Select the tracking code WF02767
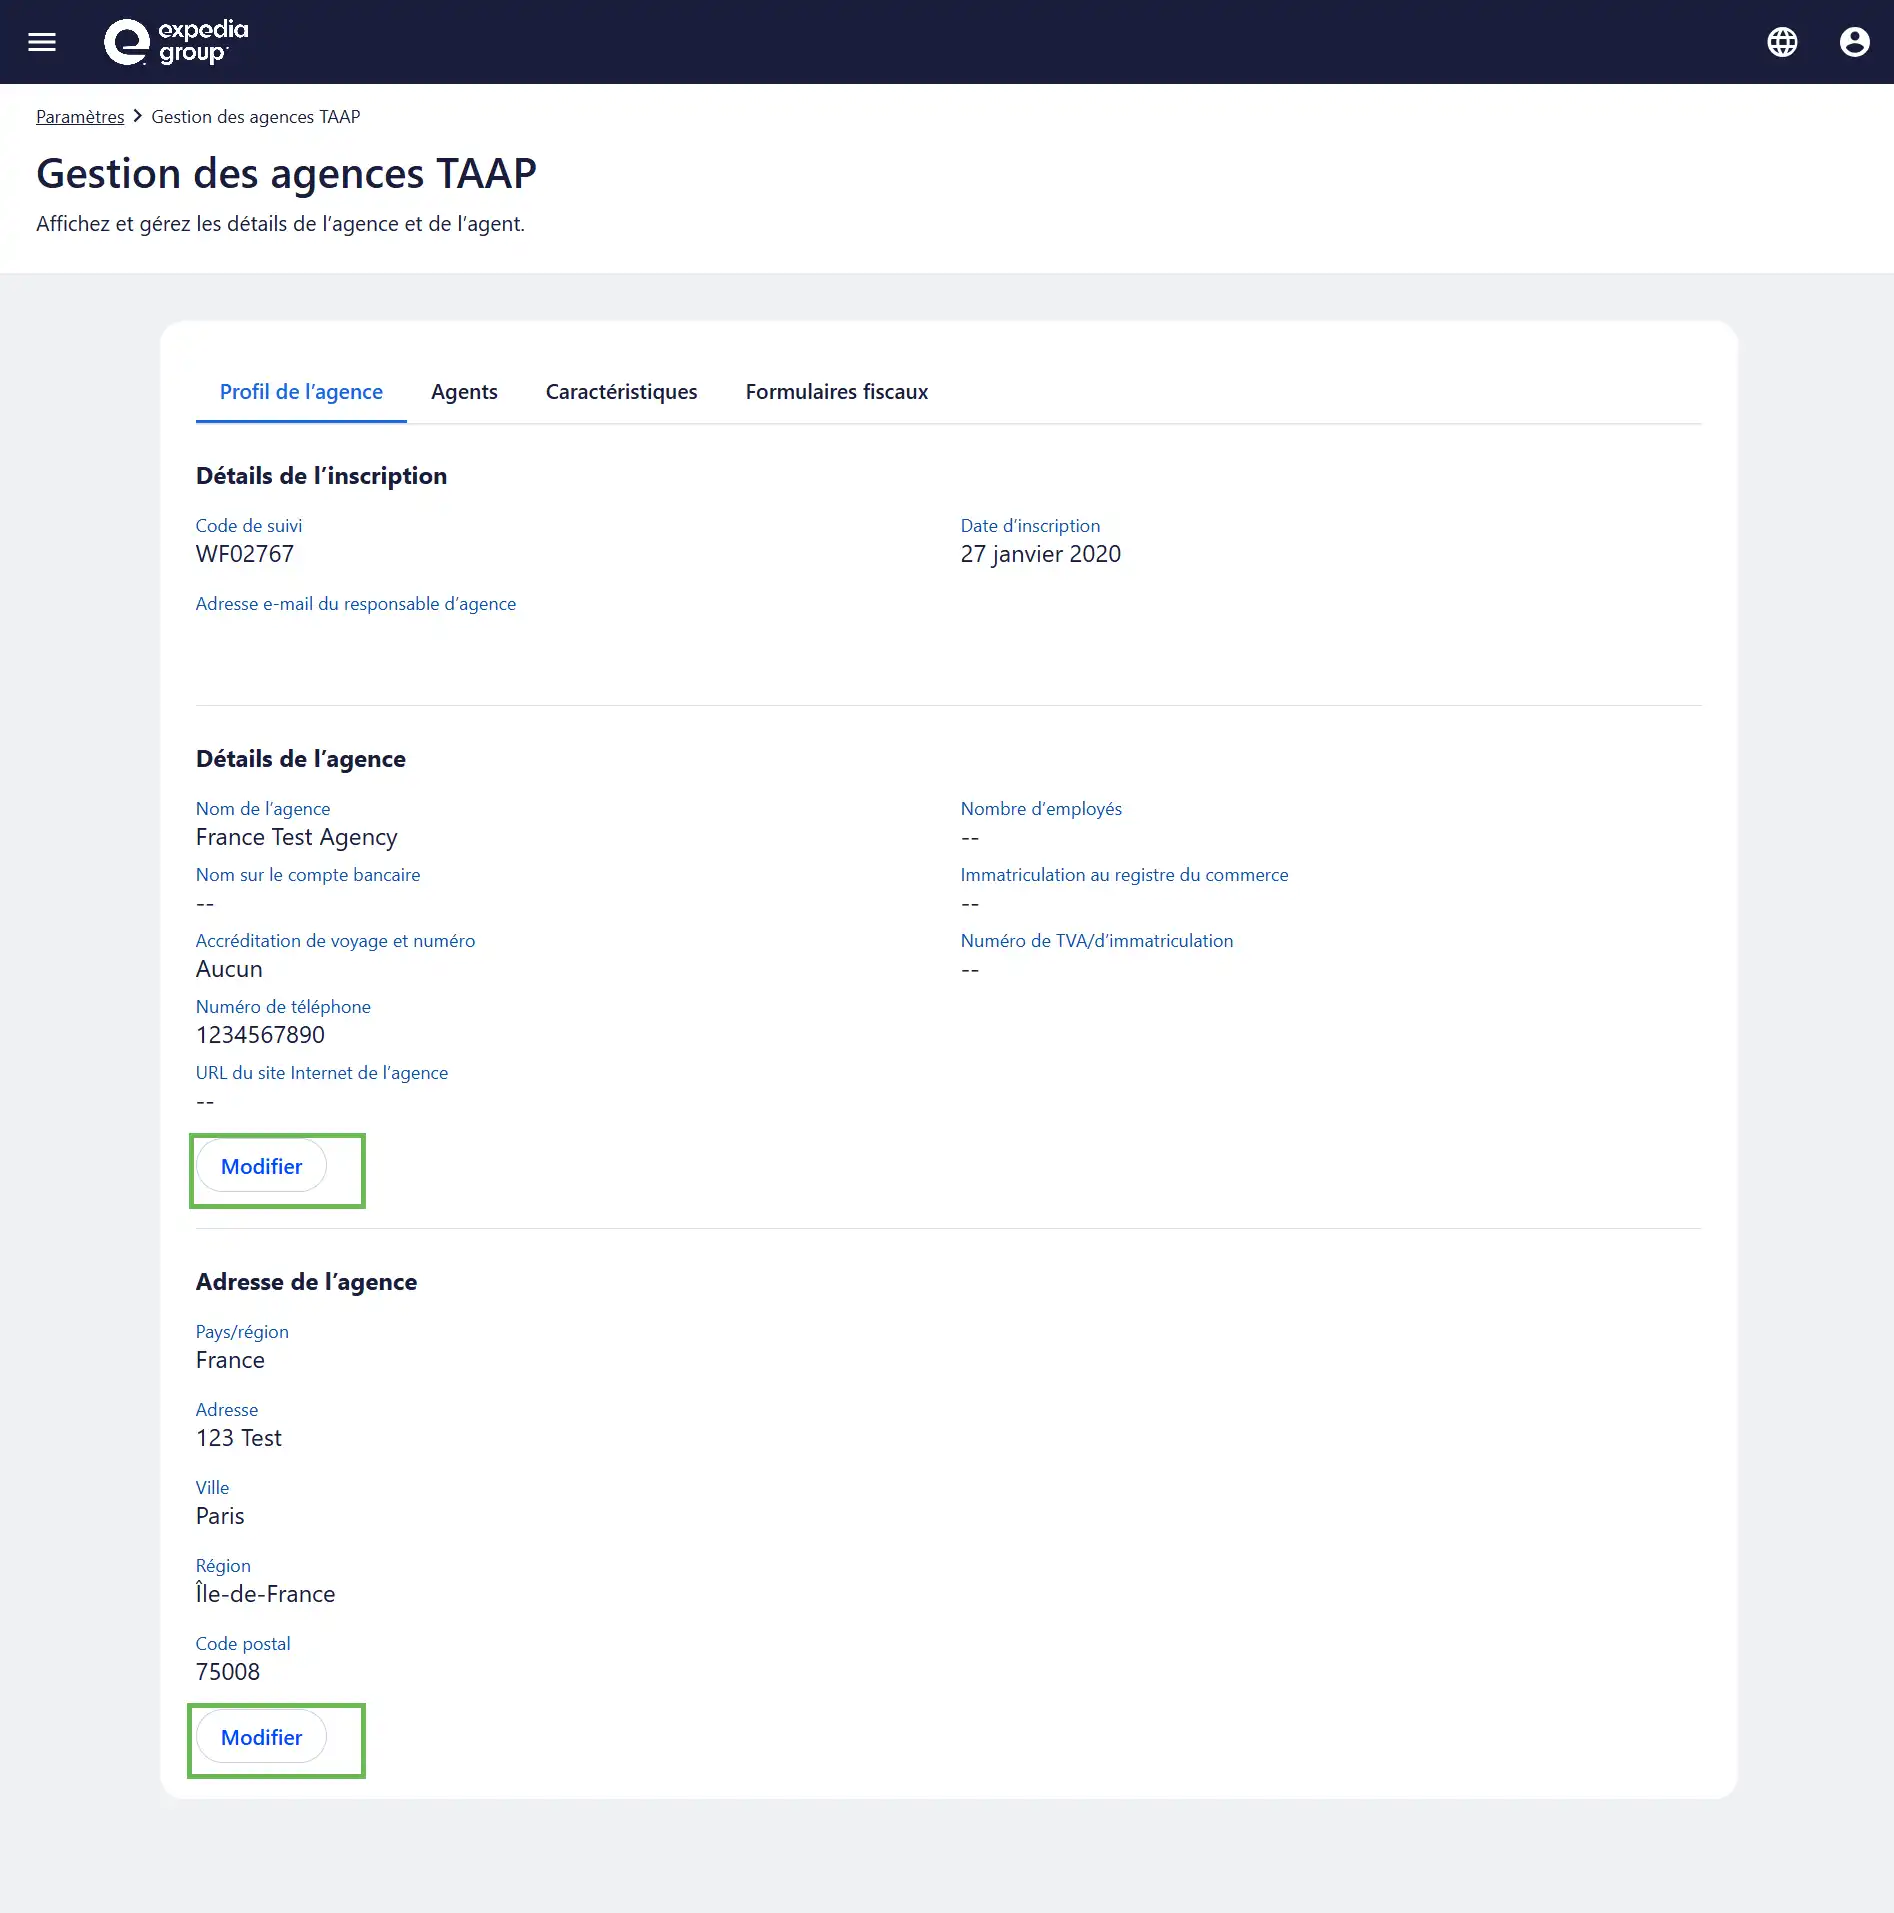 (245, 553)
